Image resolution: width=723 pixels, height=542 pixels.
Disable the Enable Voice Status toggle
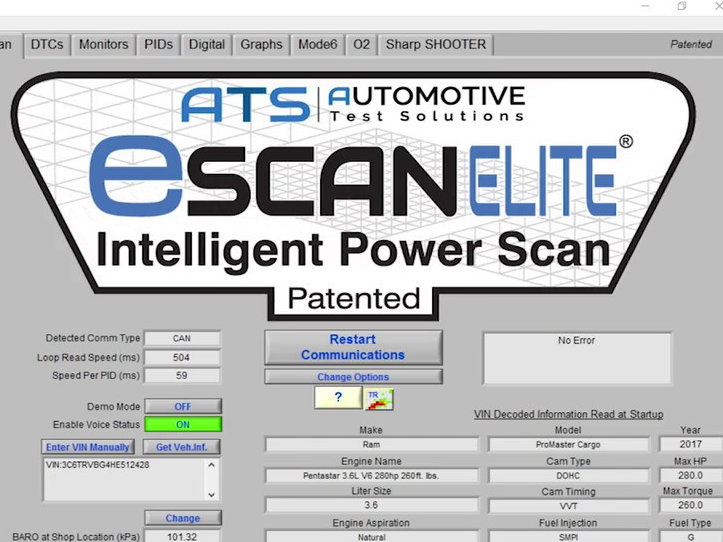click(182, 425)
